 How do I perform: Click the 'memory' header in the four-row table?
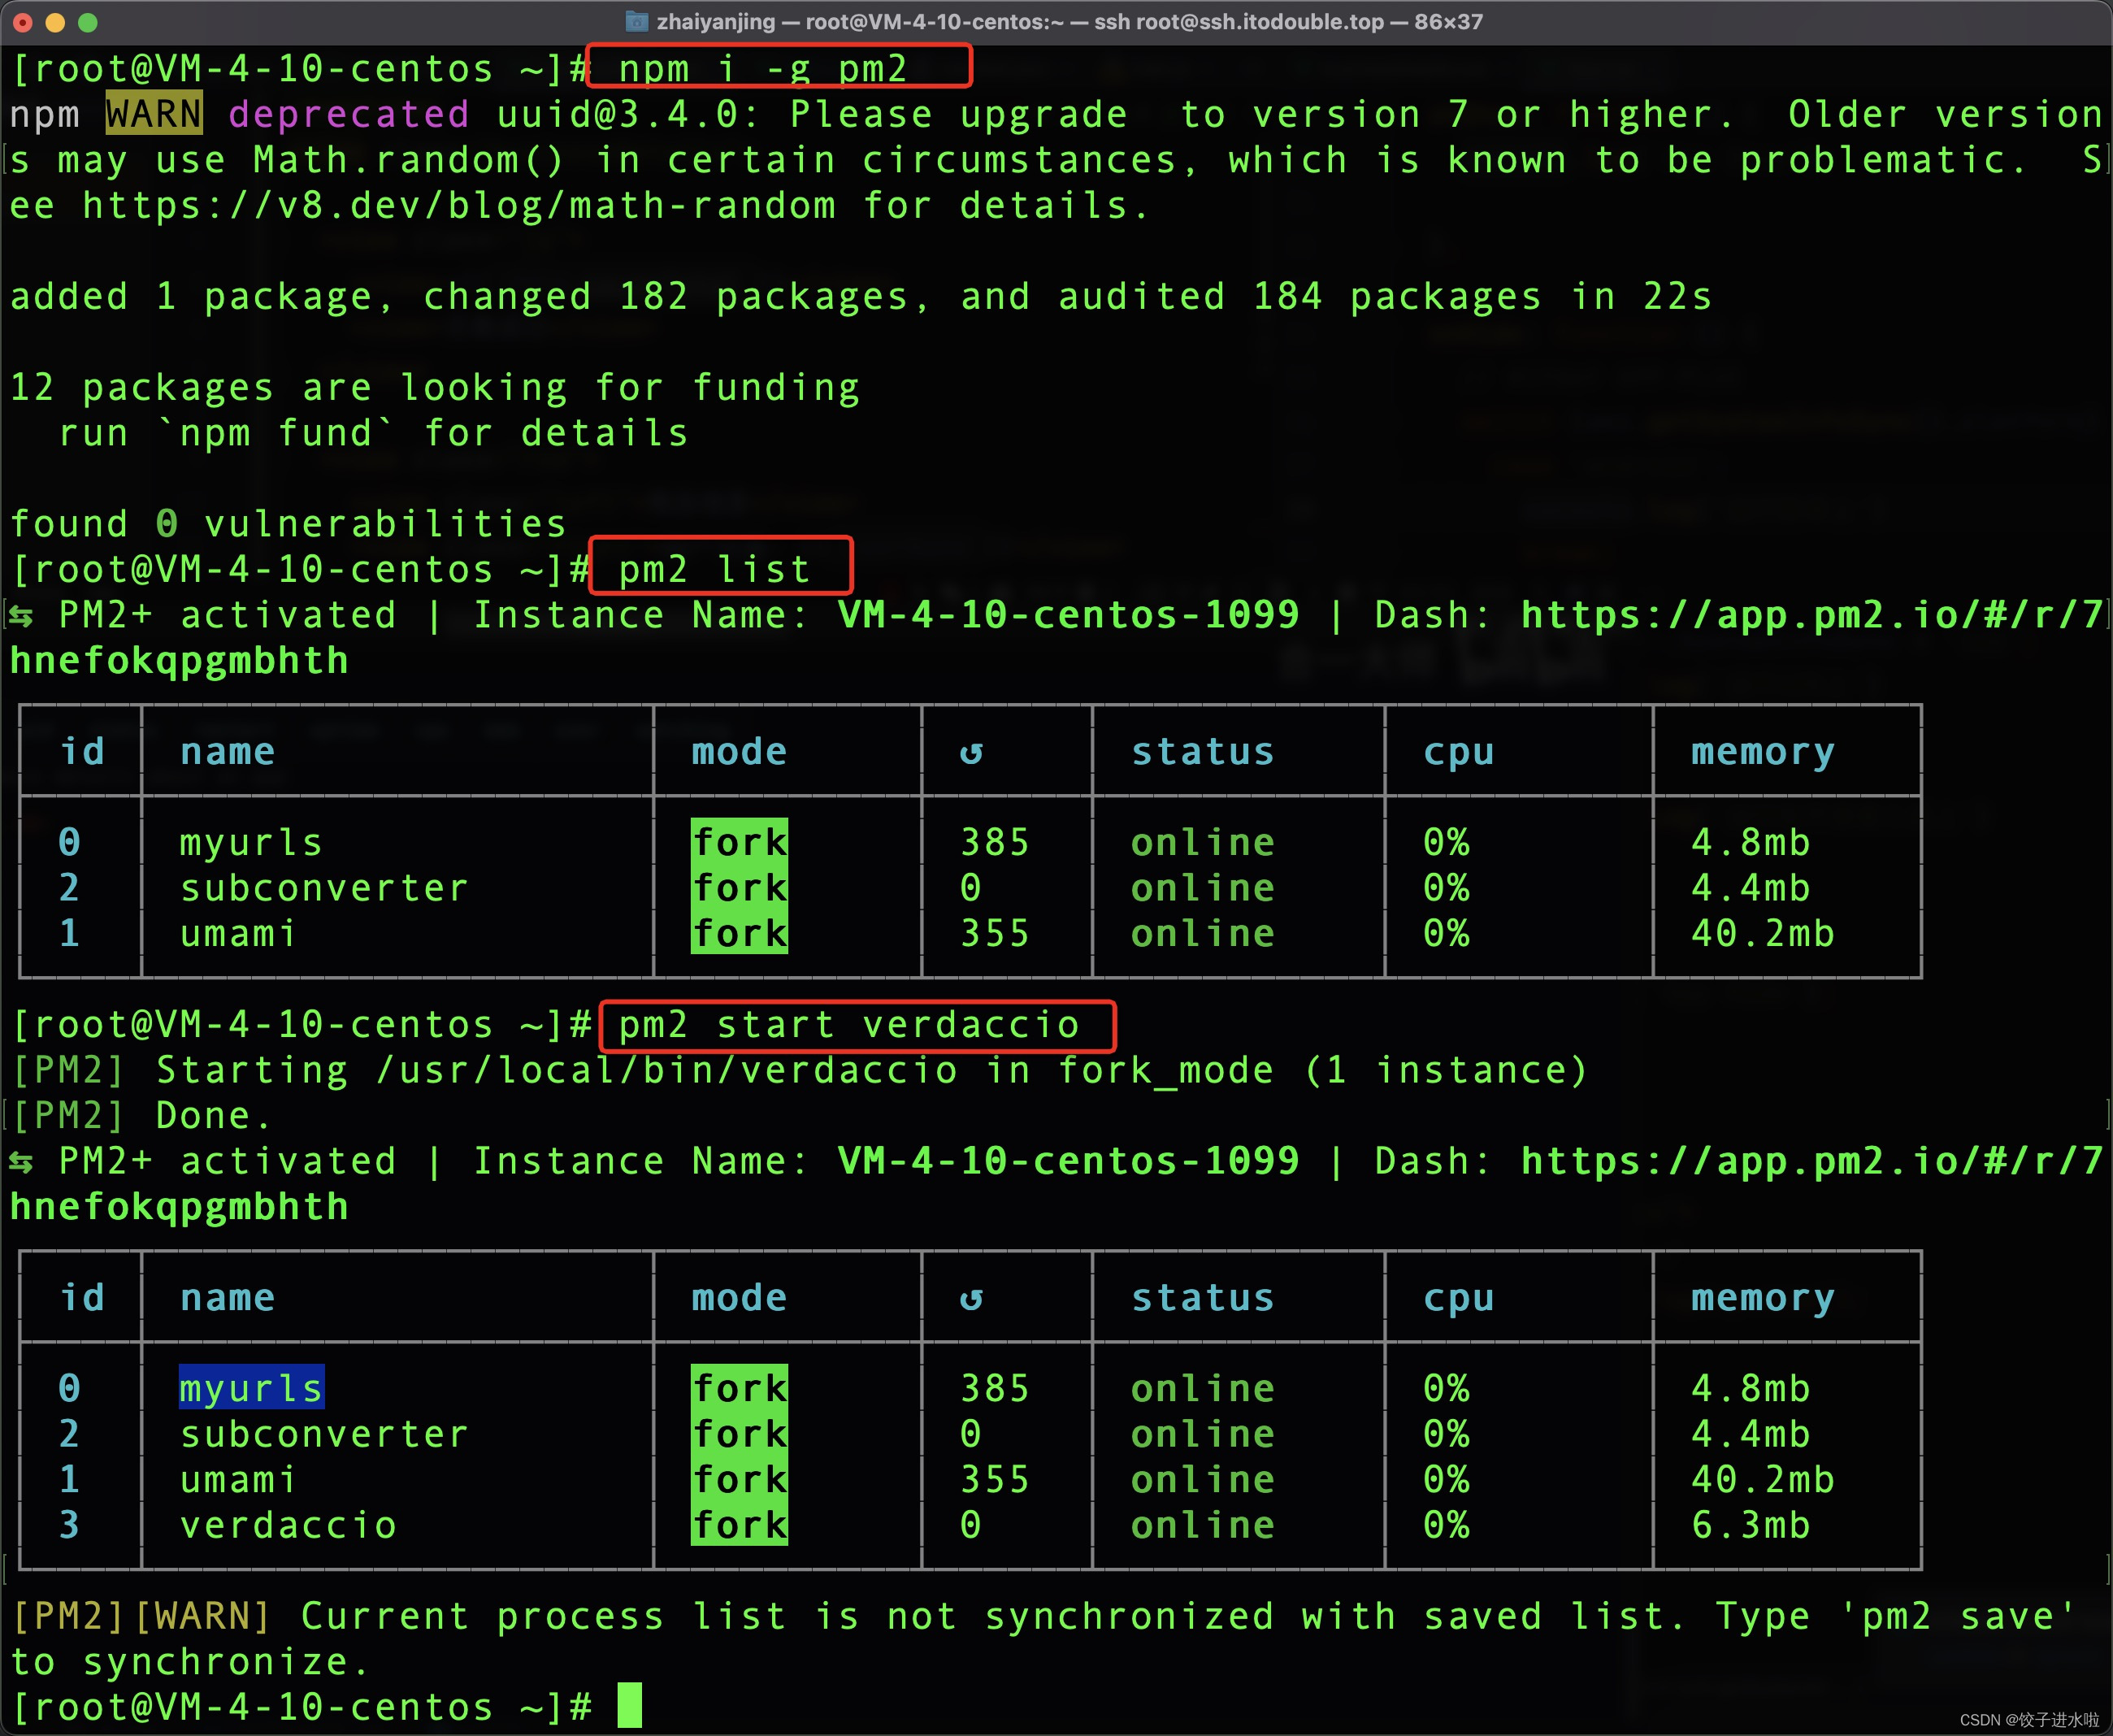[1763, 1297]
